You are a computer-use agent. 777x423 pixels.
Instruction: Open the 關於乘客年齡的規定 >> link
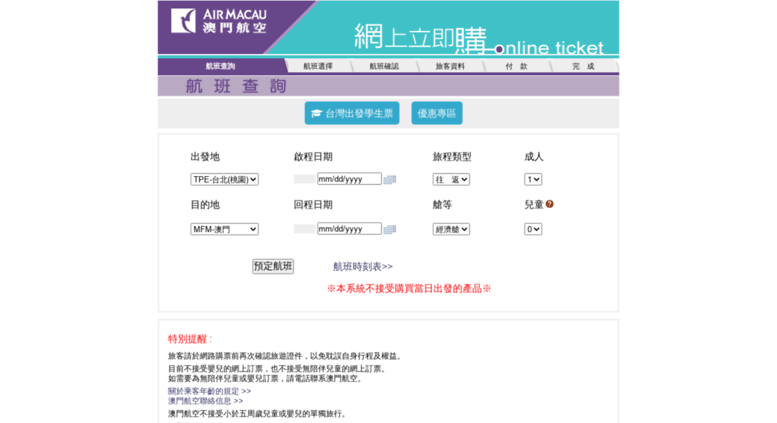[x=209, y=391]
